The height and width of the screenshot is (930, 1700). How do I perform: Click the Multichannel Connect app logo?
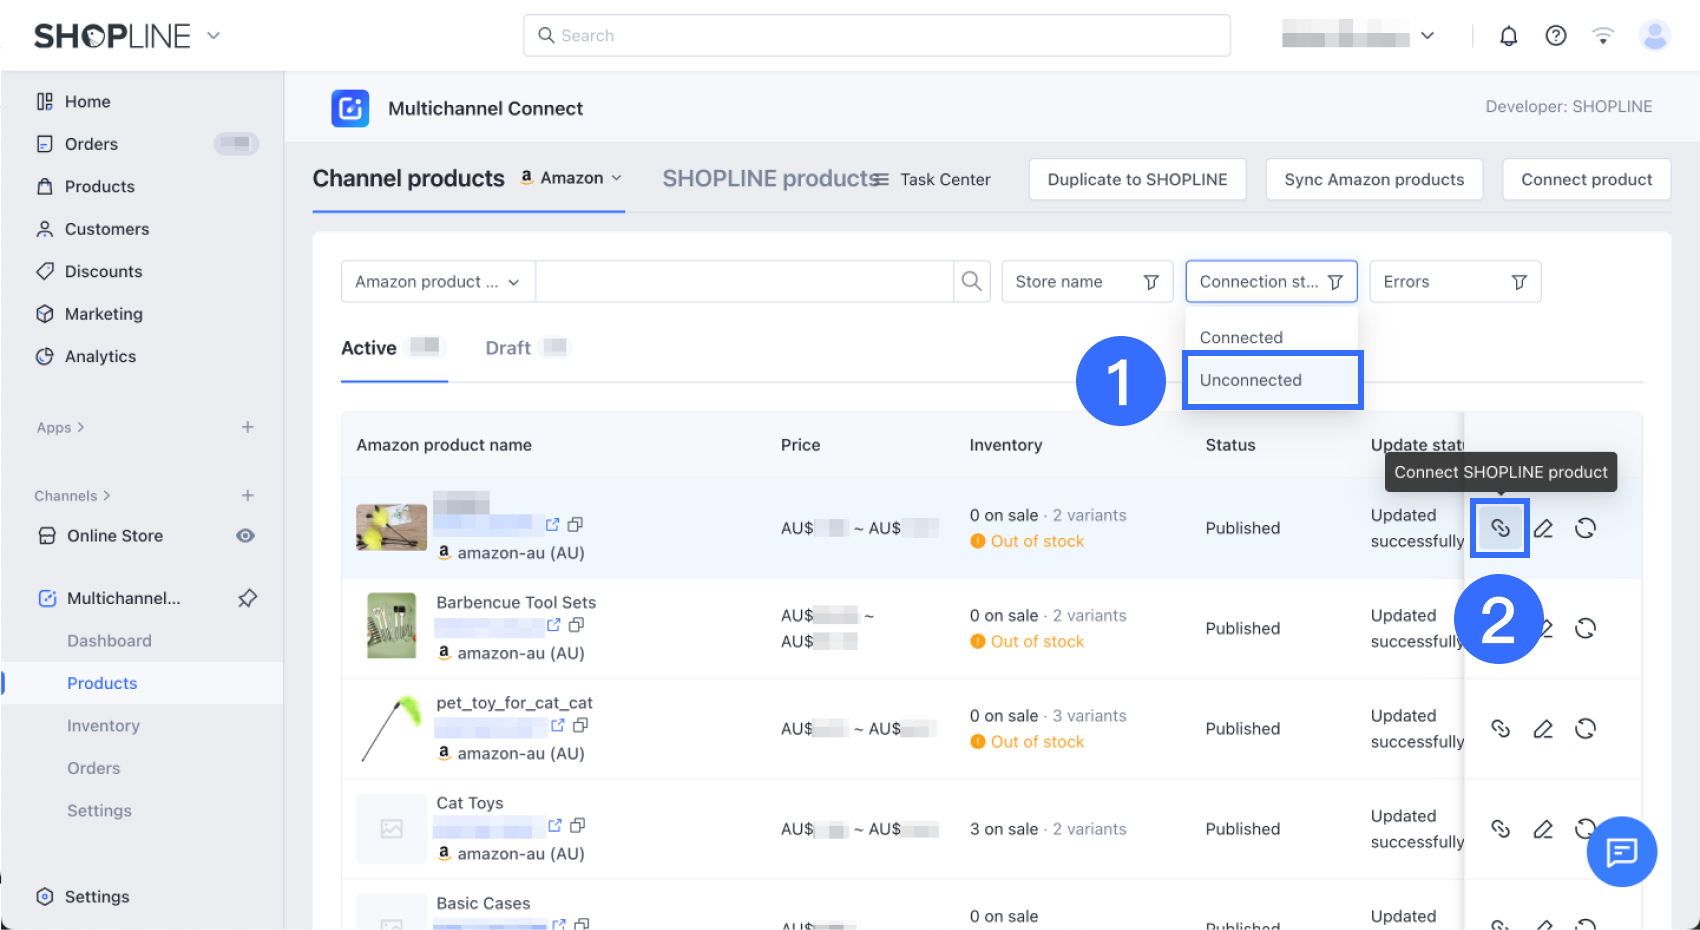[x=351, y=108]
